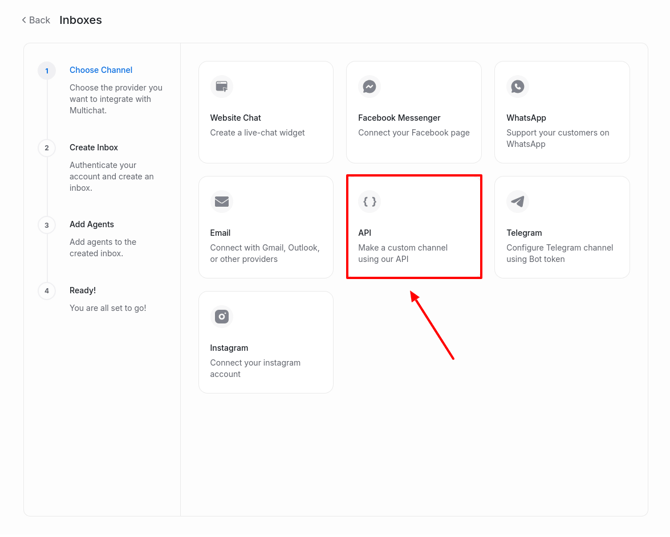Screen dimensions: 670x537
Task: Click step number 3 circle
Action: [47, 225]
